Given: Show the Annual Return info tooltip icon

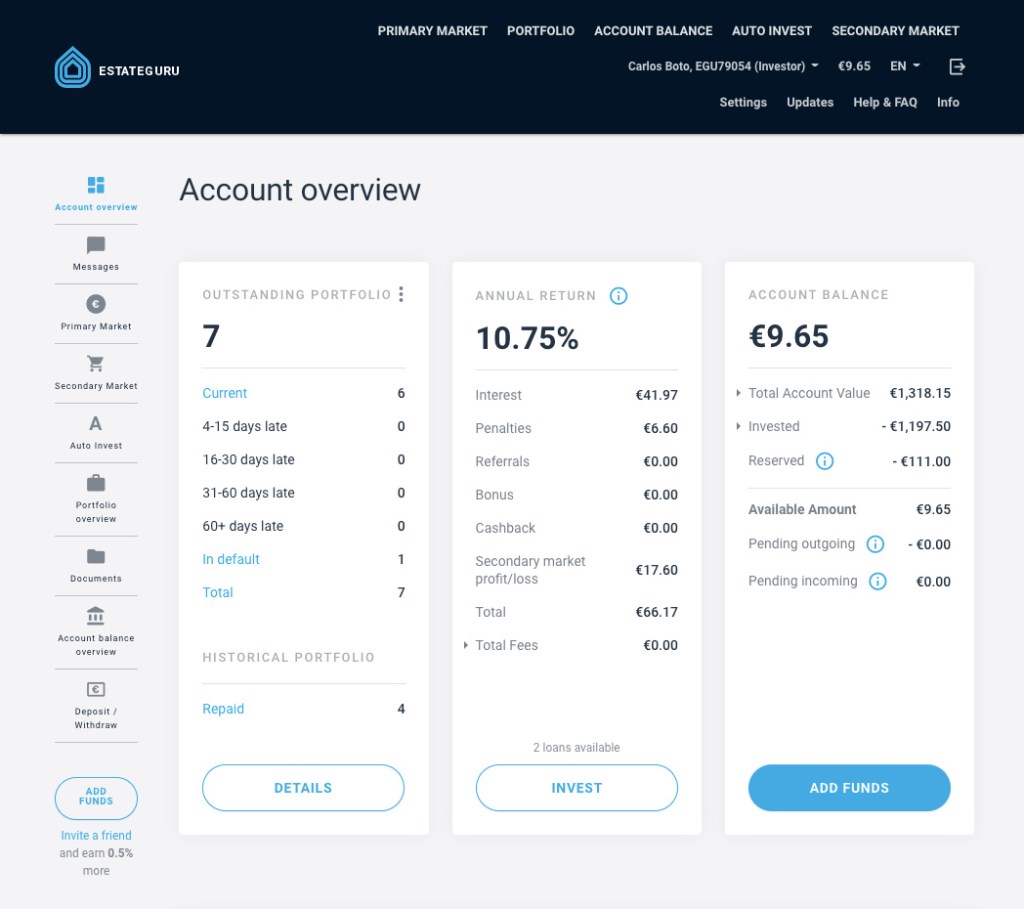Looking at the screenshot, I should point(618,296).
